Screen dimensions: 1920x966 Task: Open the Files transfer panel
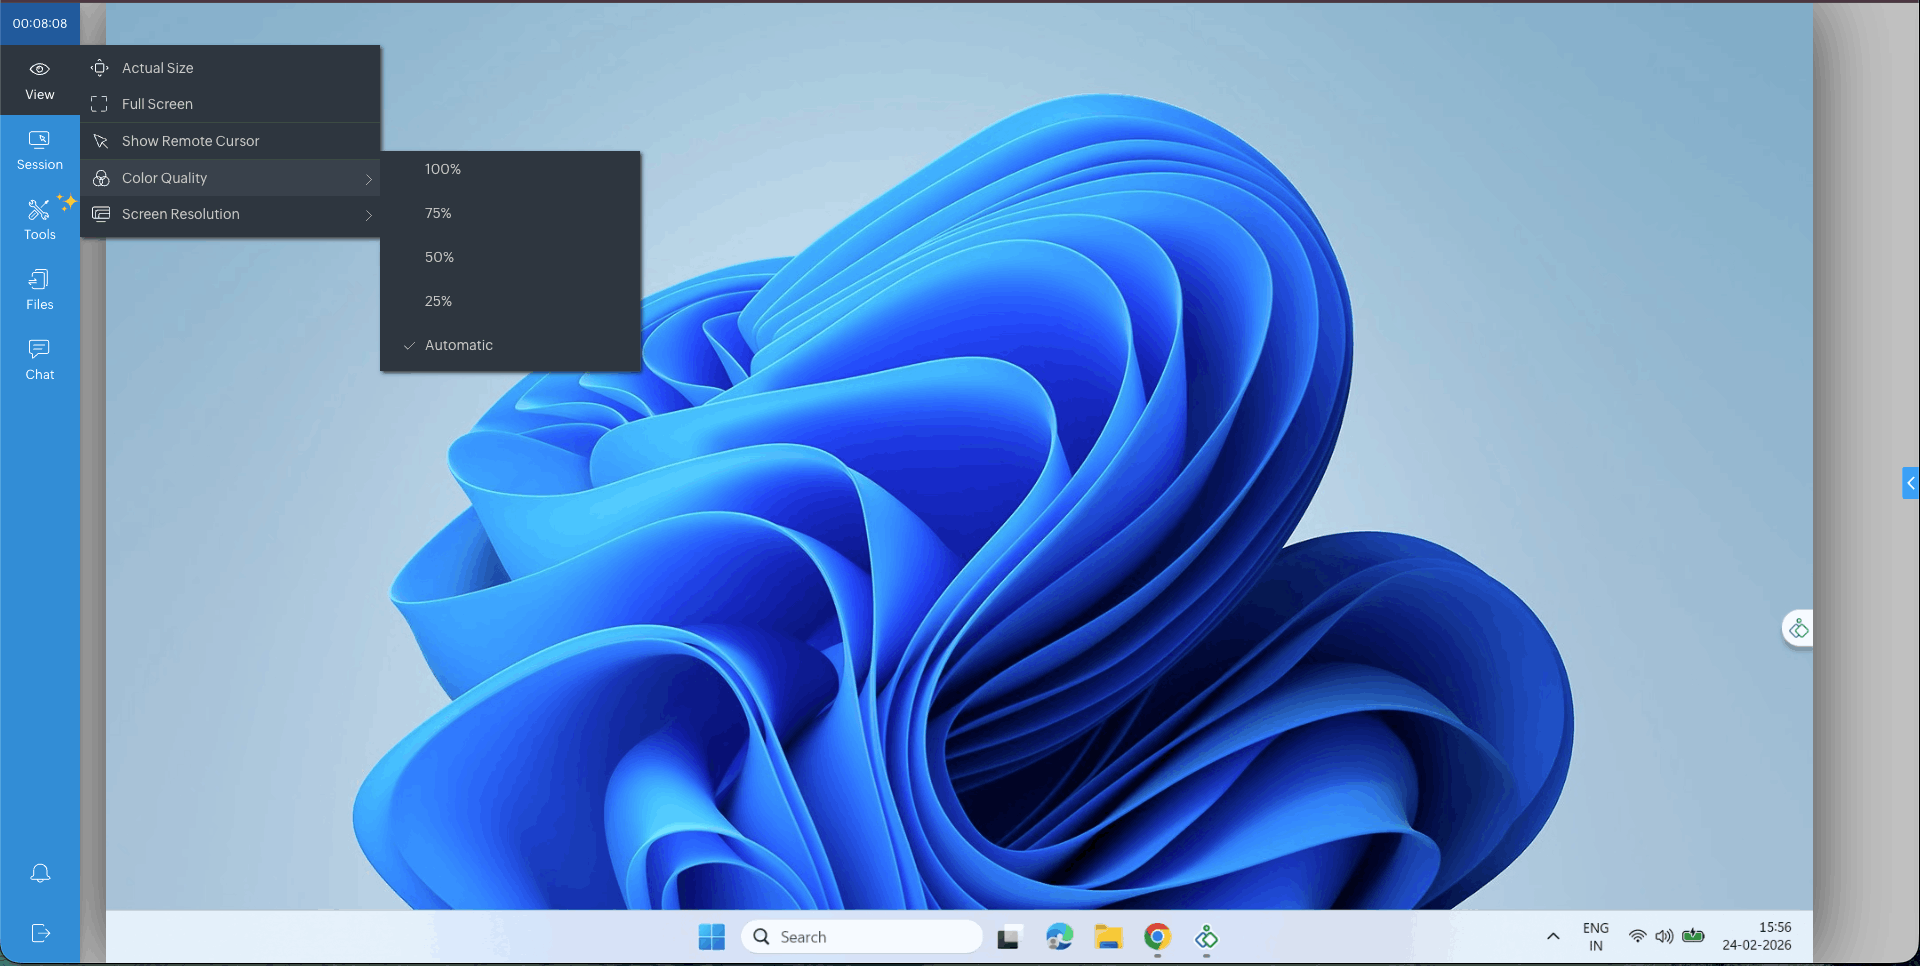click(39, 289)
